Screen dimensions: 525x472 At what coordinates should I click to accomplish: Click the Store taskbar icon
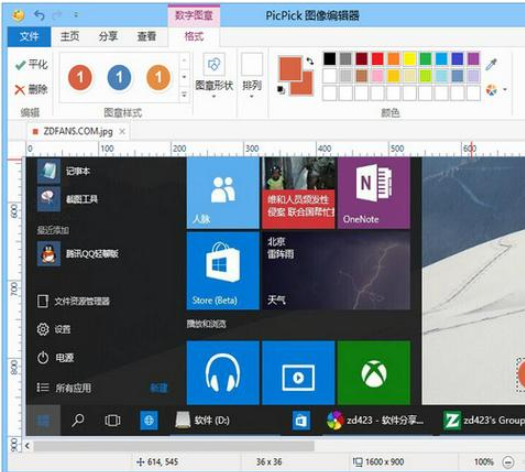point(301,420)
